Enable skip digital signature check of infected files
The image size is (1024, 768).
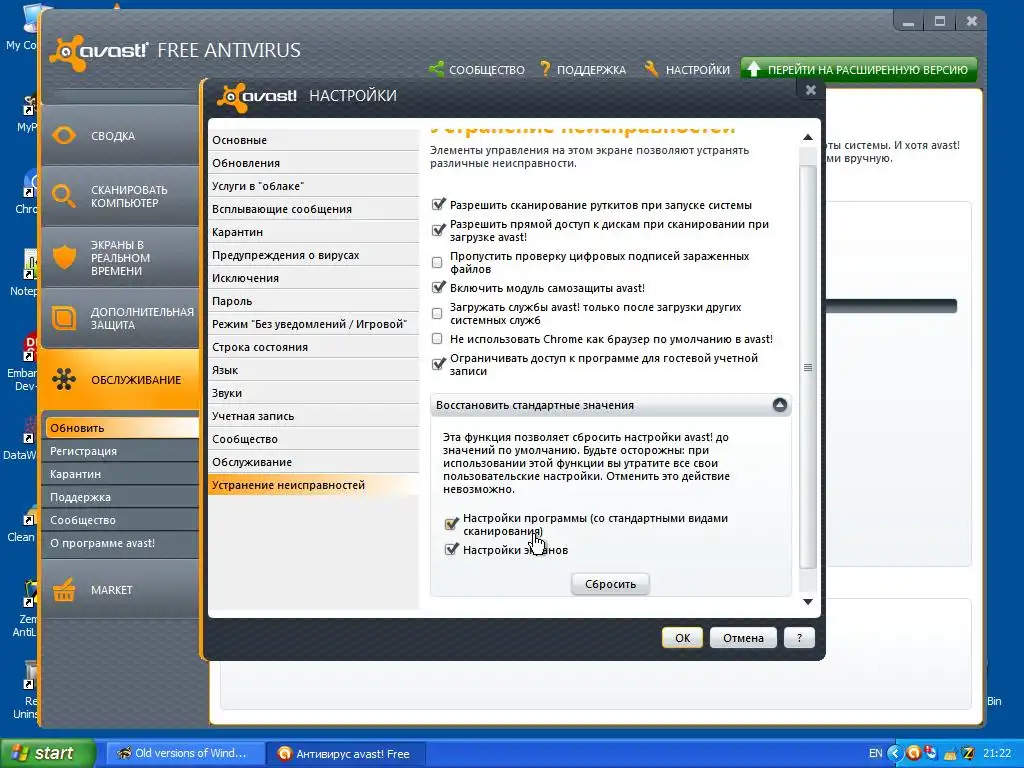click(x=437, y=263)
